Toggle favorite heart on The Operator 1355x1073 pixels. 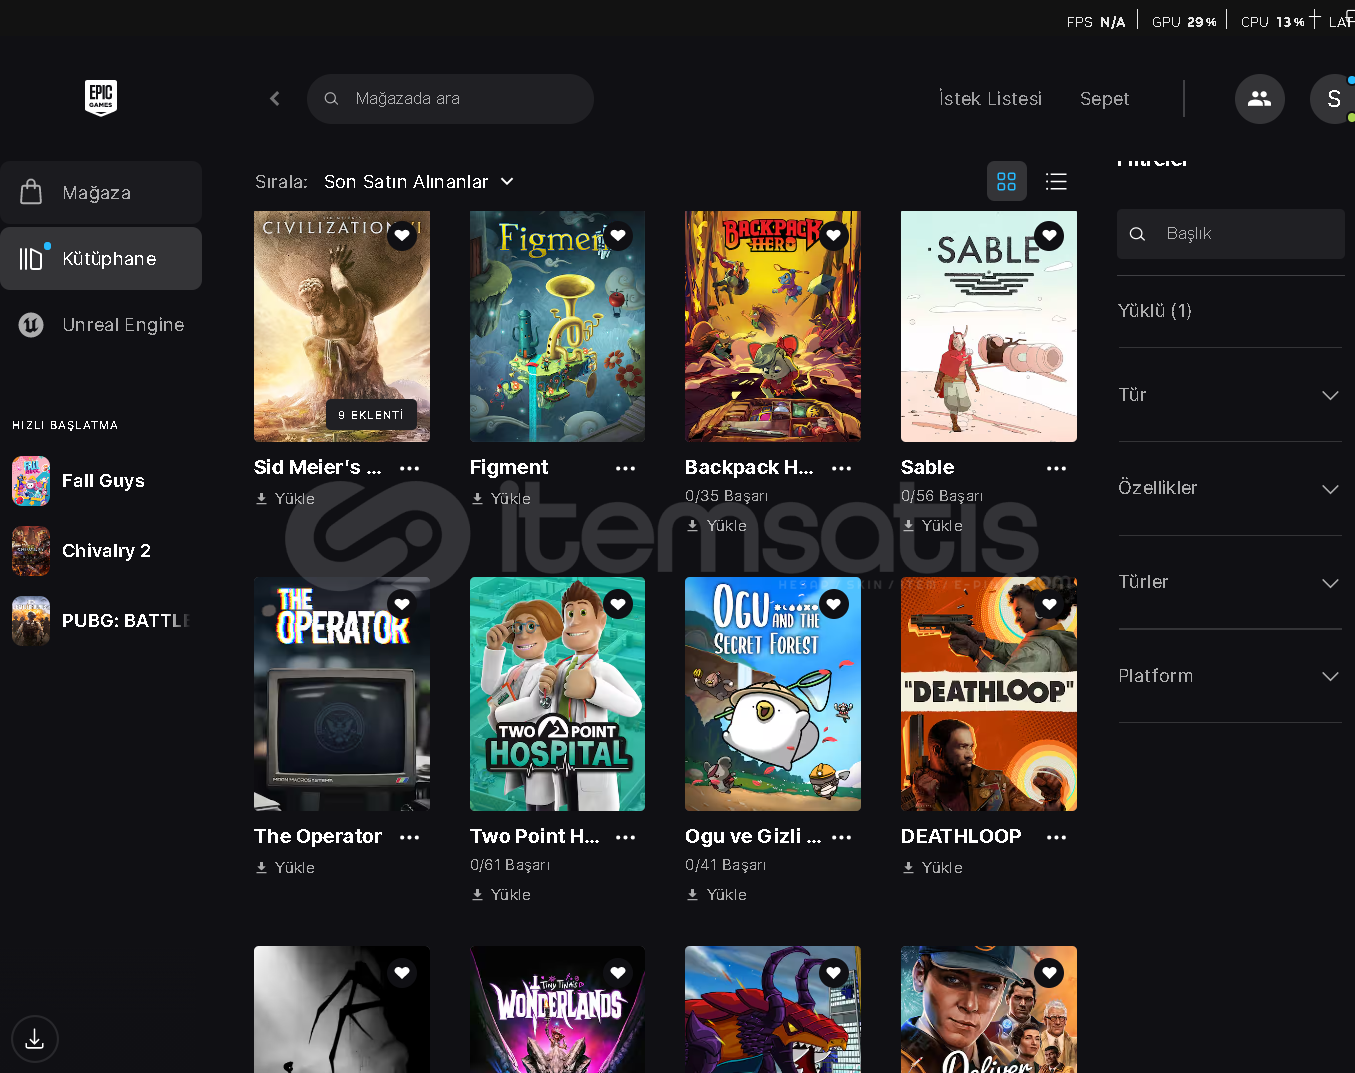(x=402, y=604)
